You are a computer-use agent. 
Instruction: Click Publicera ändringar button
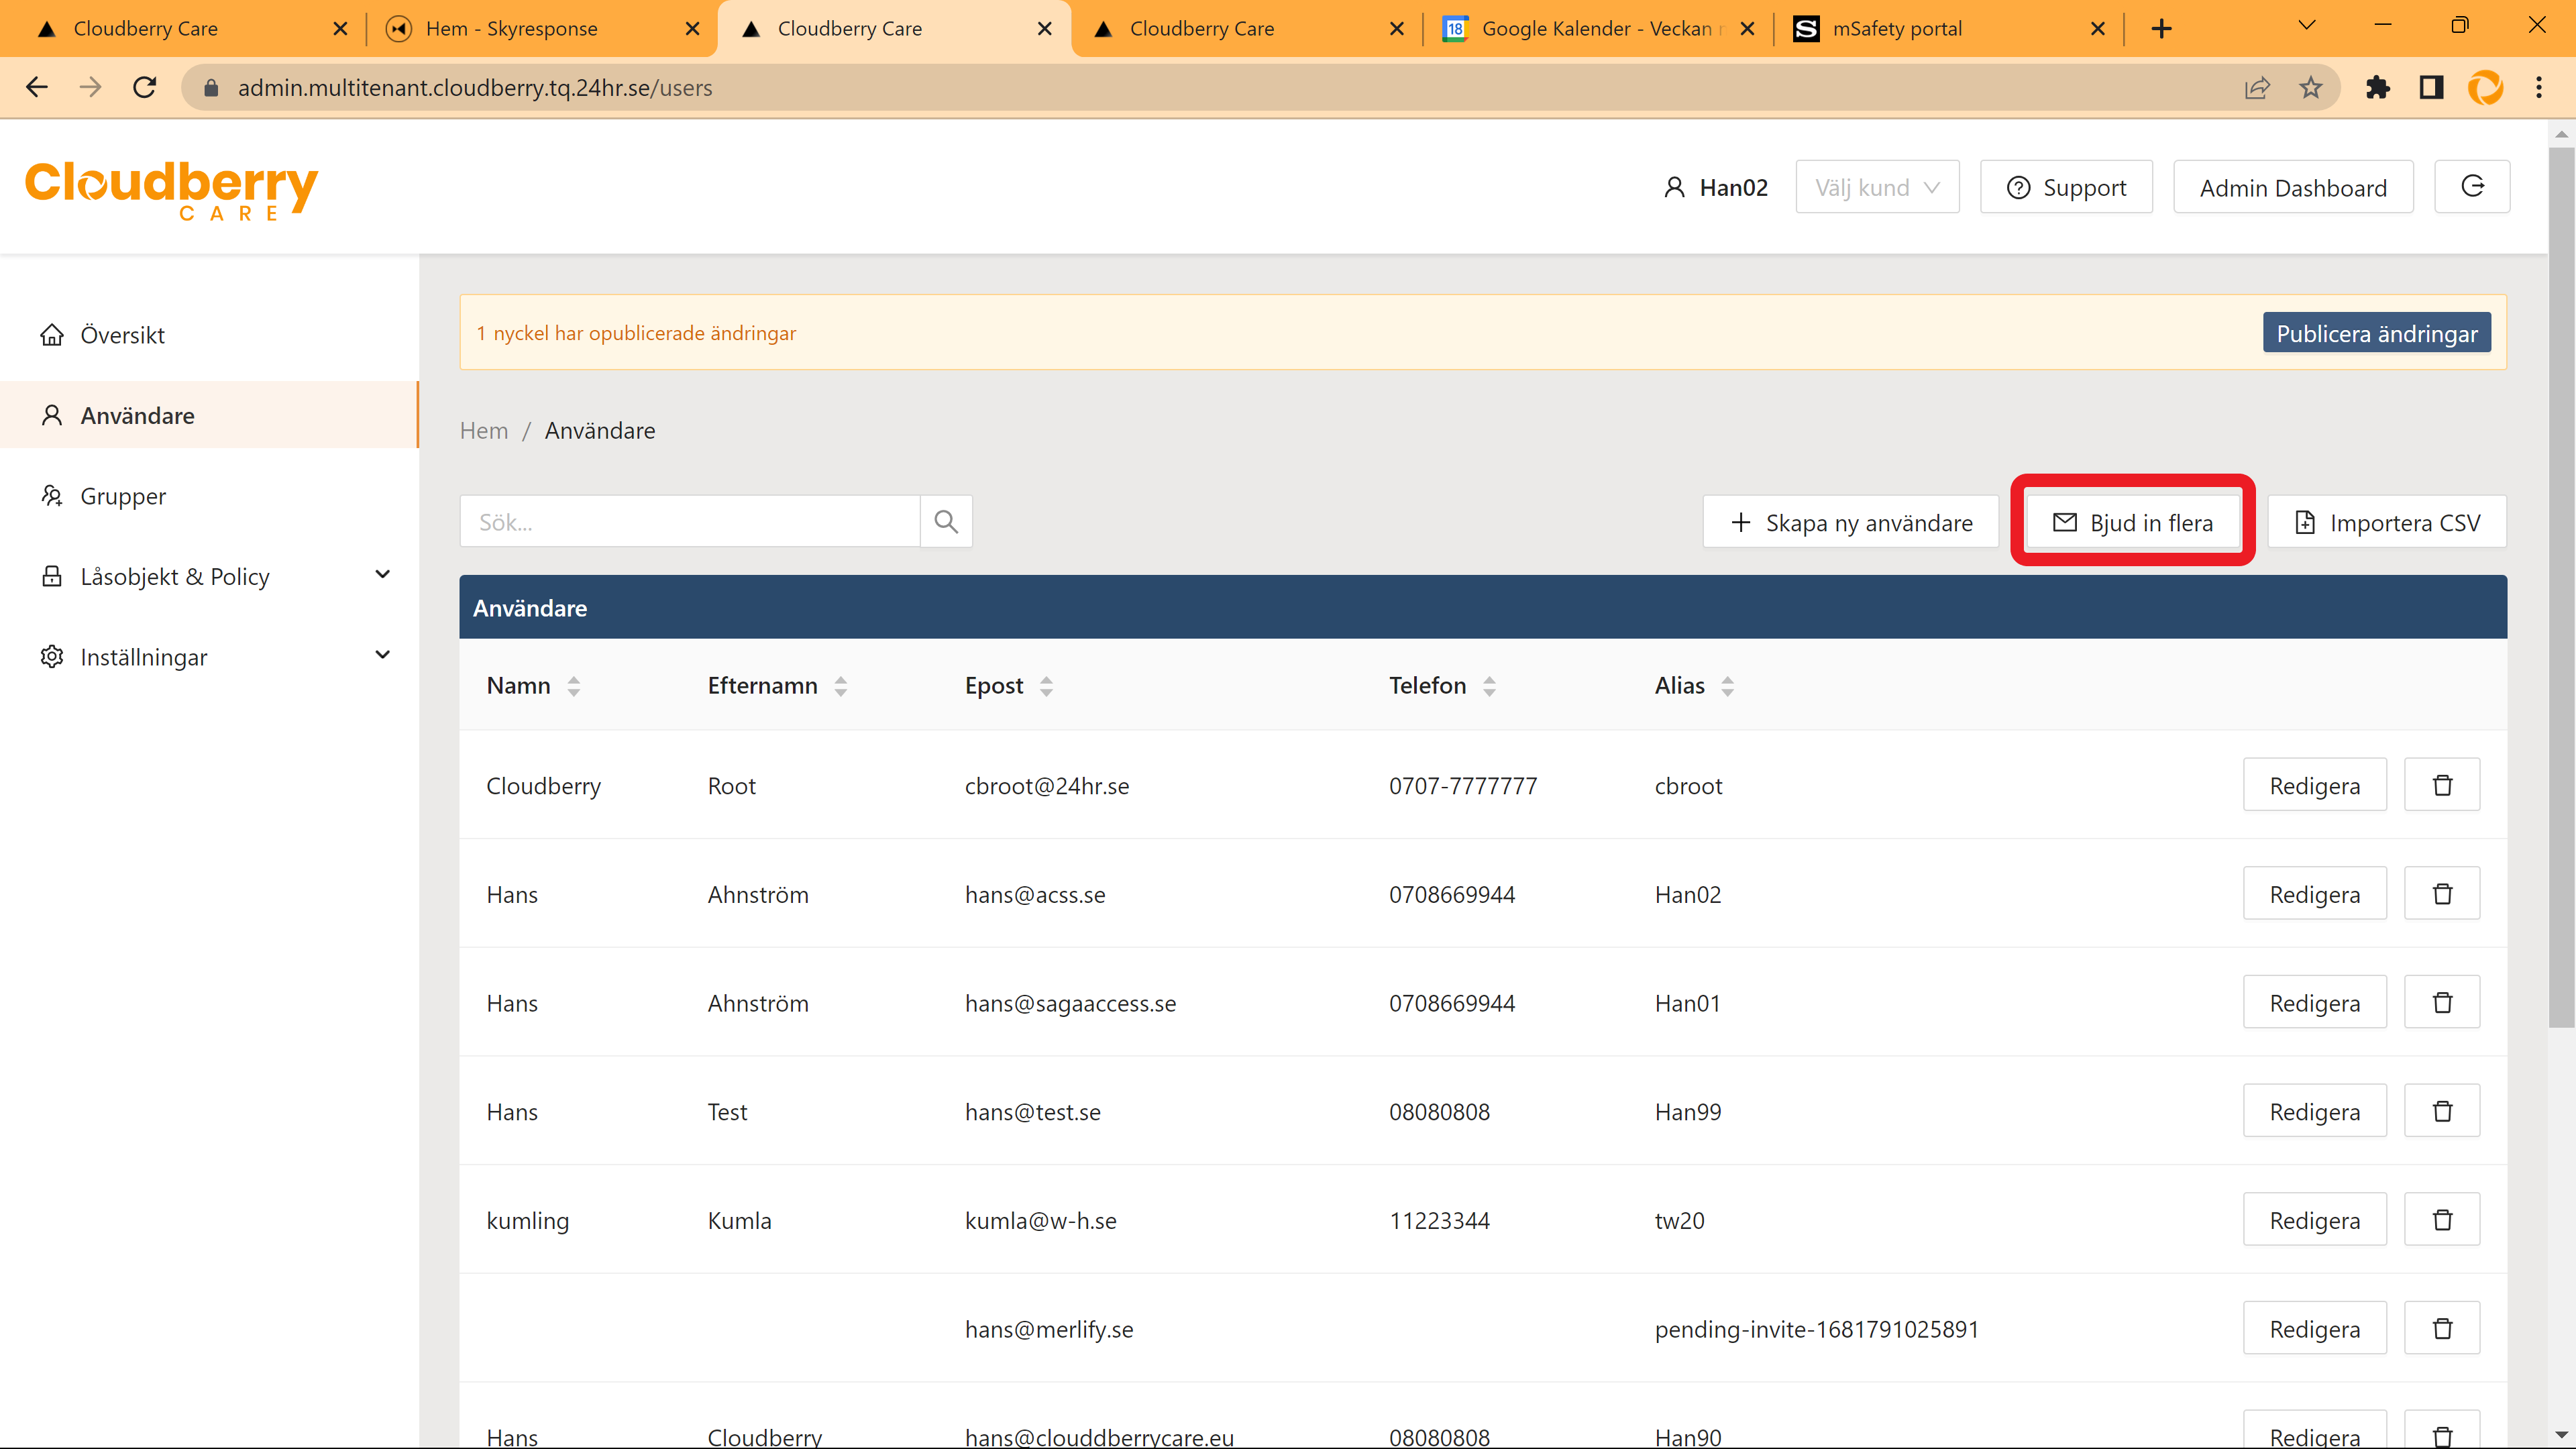coord(2377,333)
